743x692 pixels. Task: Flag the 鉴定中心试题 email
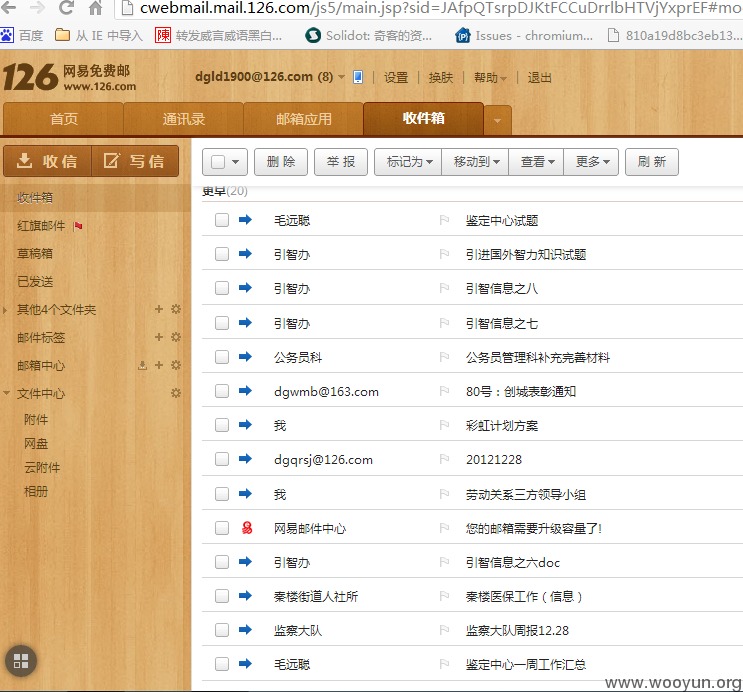point(444,220)
